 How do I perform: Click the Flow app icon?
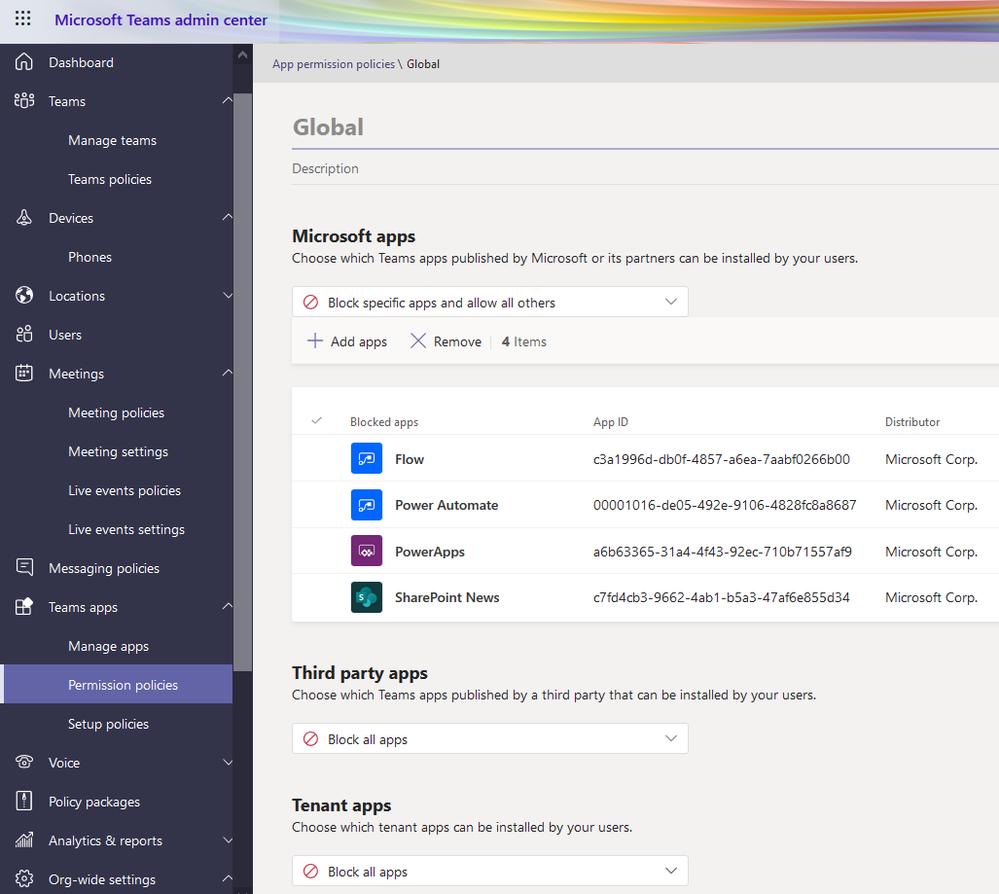click(366, 458)
